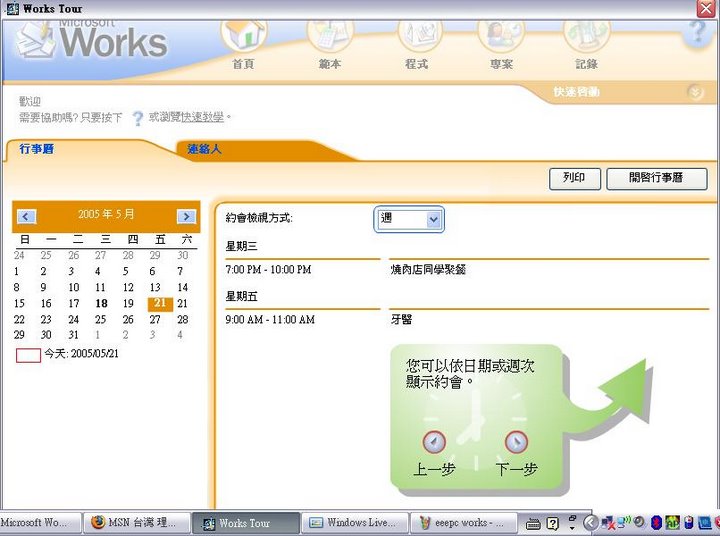Click the Works Tour title bar icon
720x536 pixels.
click(x=12, y=8)
